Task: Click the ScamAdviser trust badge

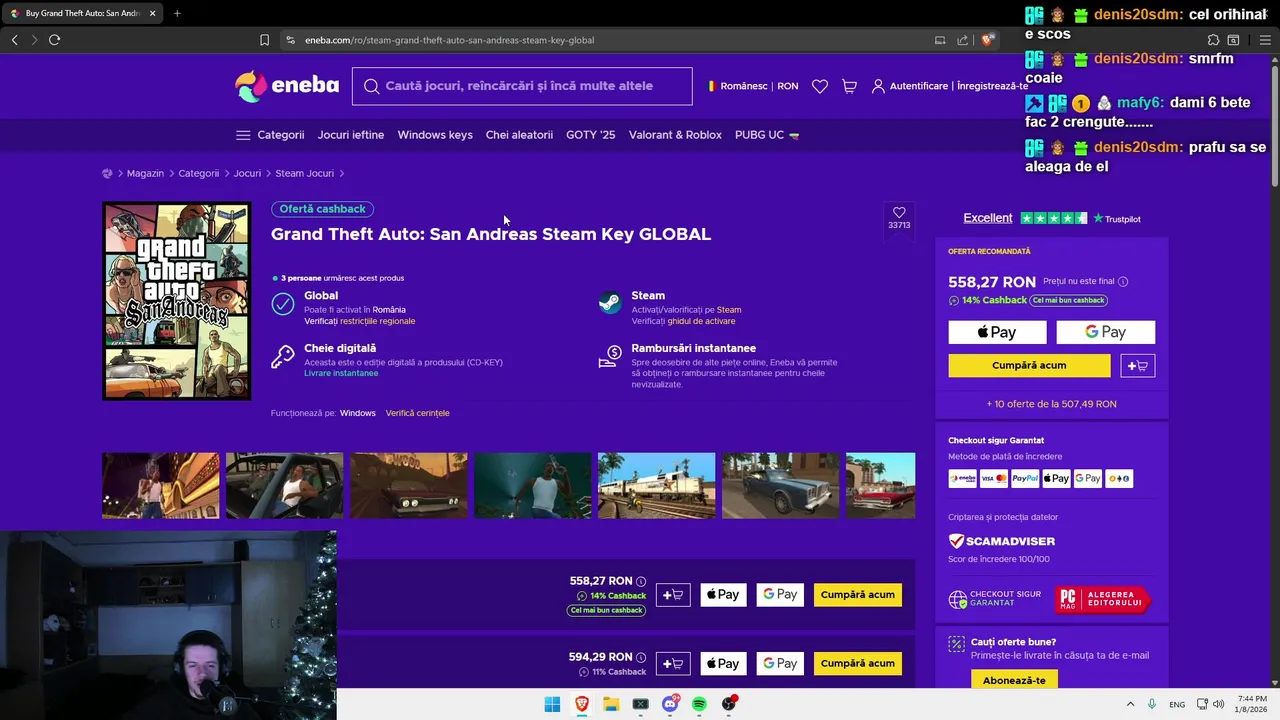Action: coord(1002,541)
